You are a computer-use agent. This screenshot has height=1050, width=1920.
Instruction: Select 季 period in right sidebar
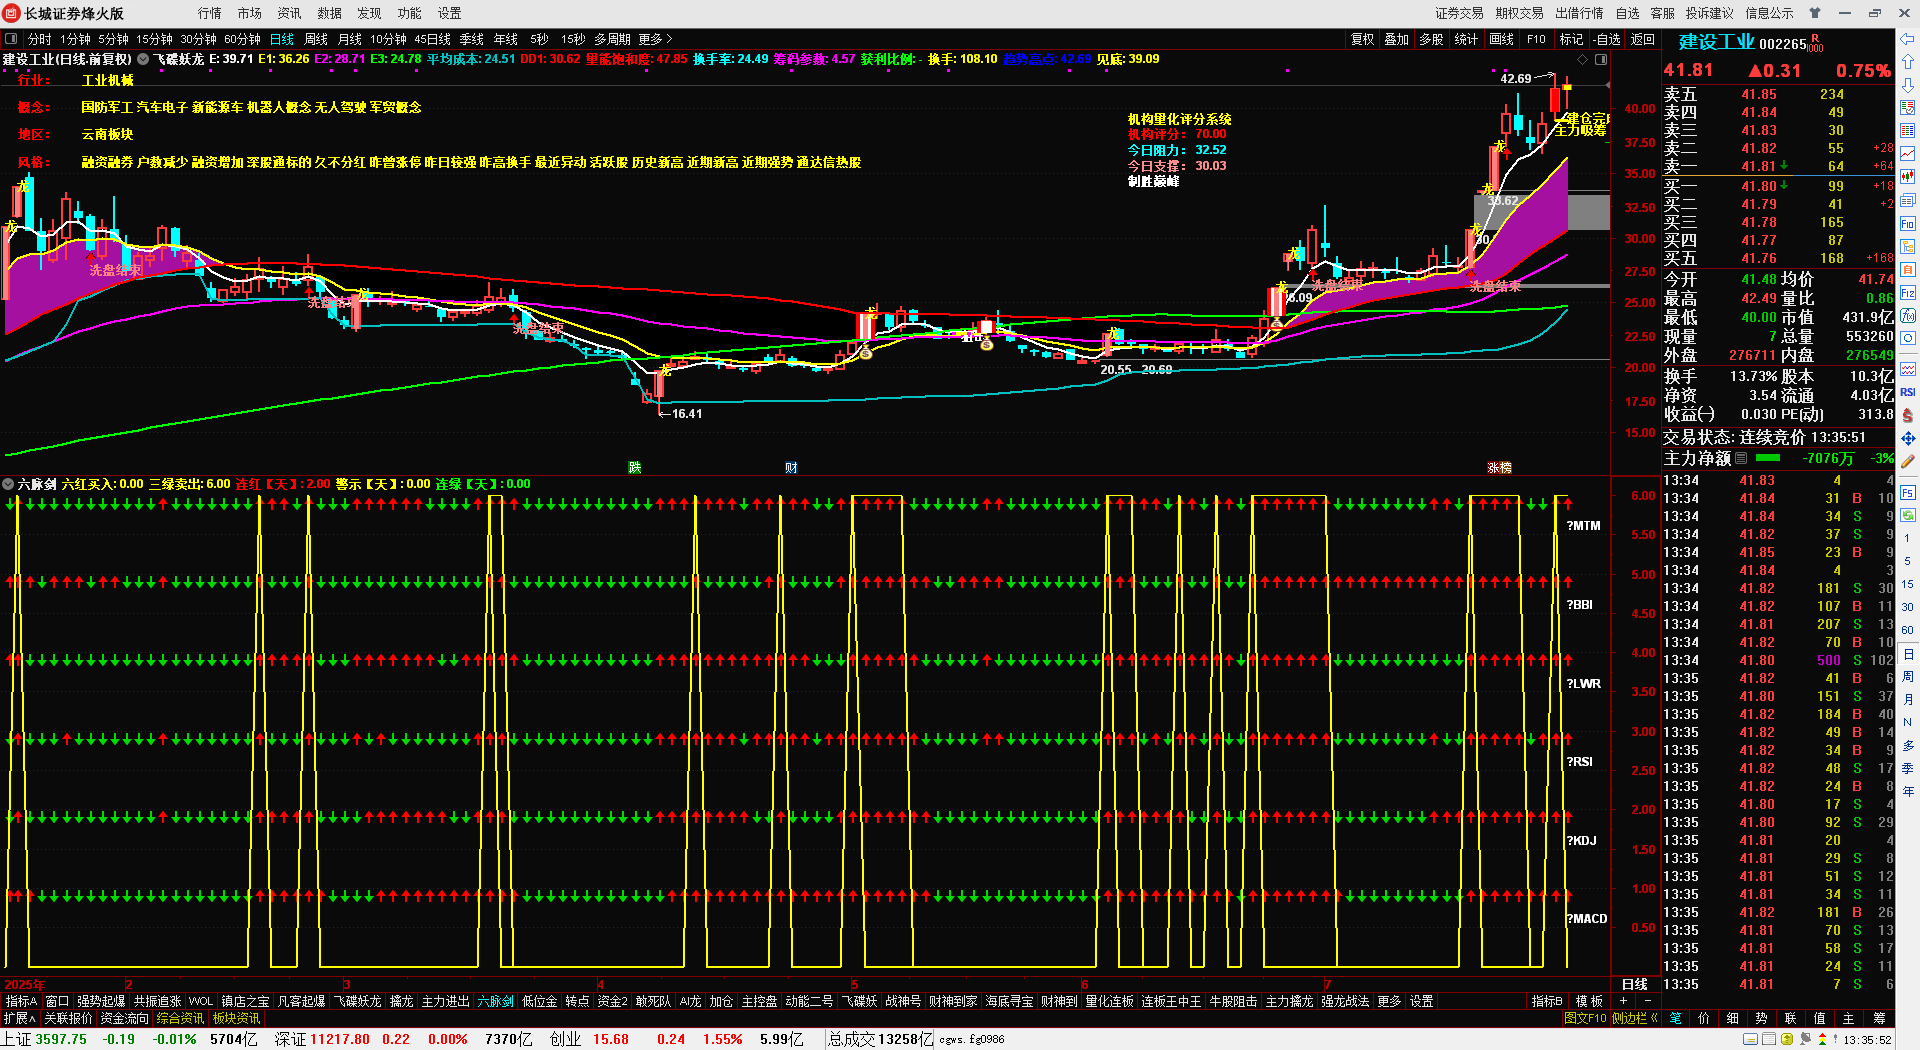pyautogui.click(x=1908, y=768)
